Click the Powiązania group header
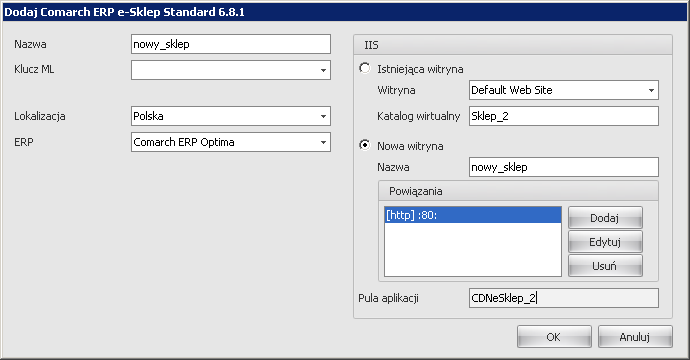The height and width of the screenshot is (360, 690). pos(518,191)
